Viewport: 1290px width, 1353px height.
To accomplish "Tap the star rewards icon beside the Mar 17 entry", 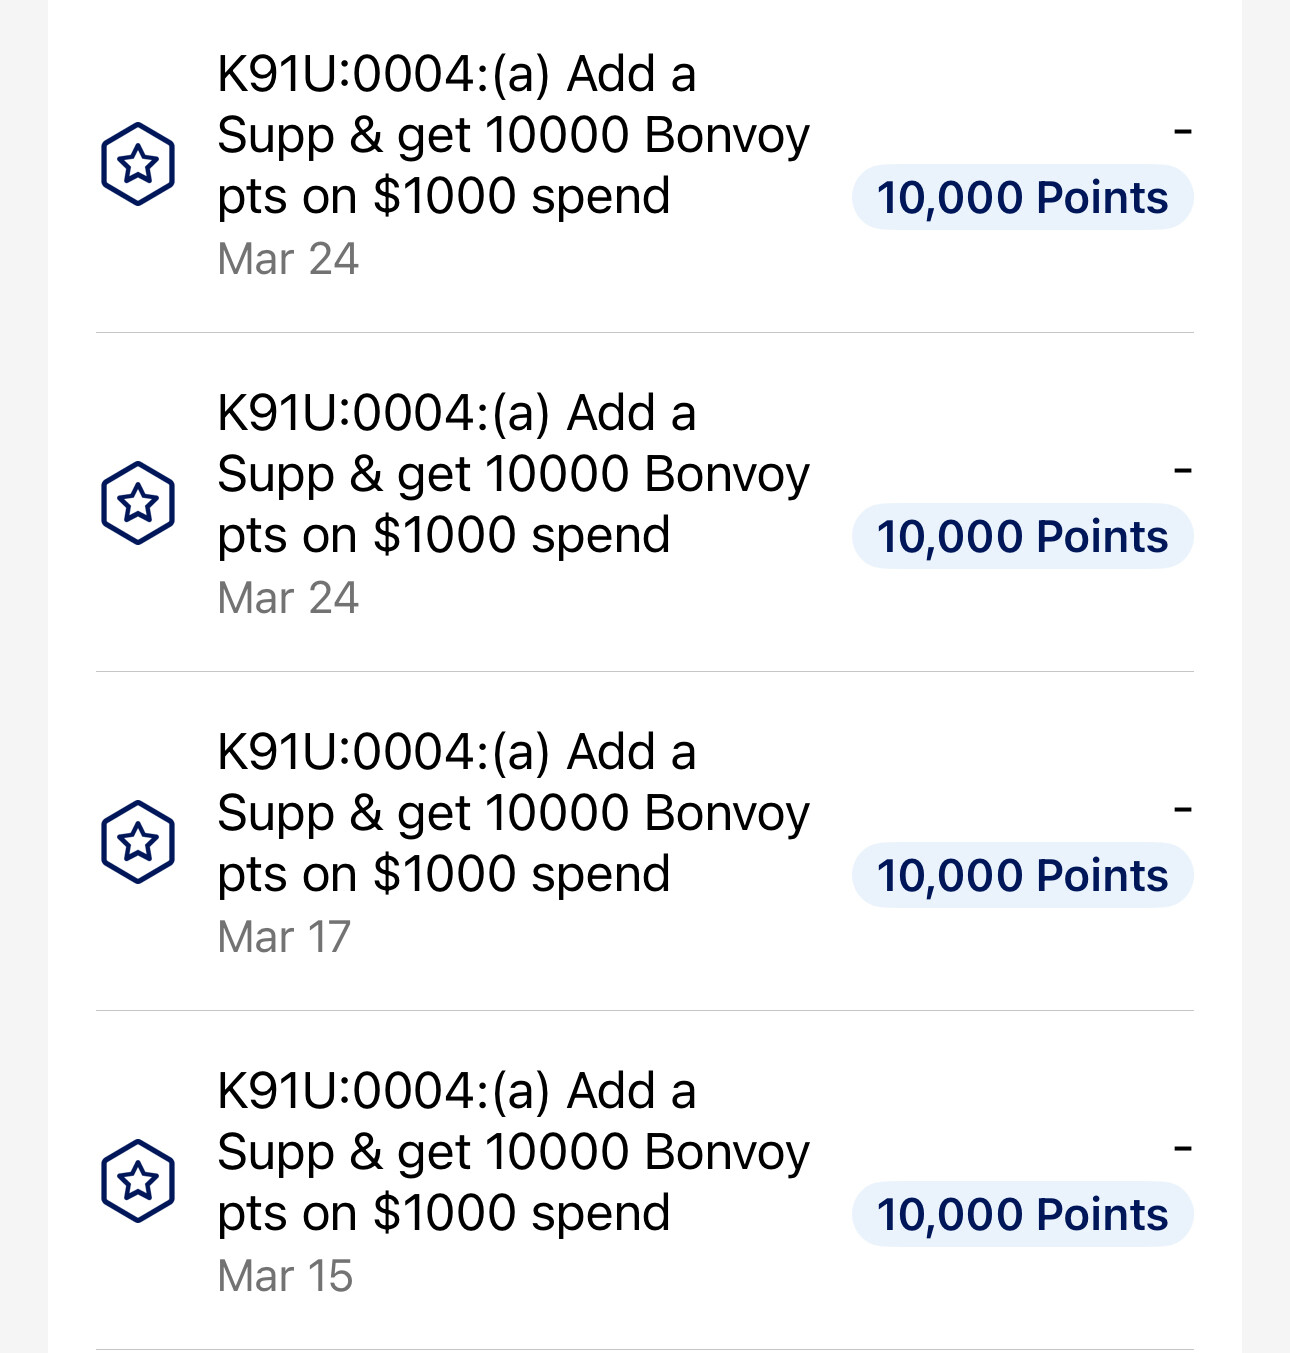I will point(138,842).
